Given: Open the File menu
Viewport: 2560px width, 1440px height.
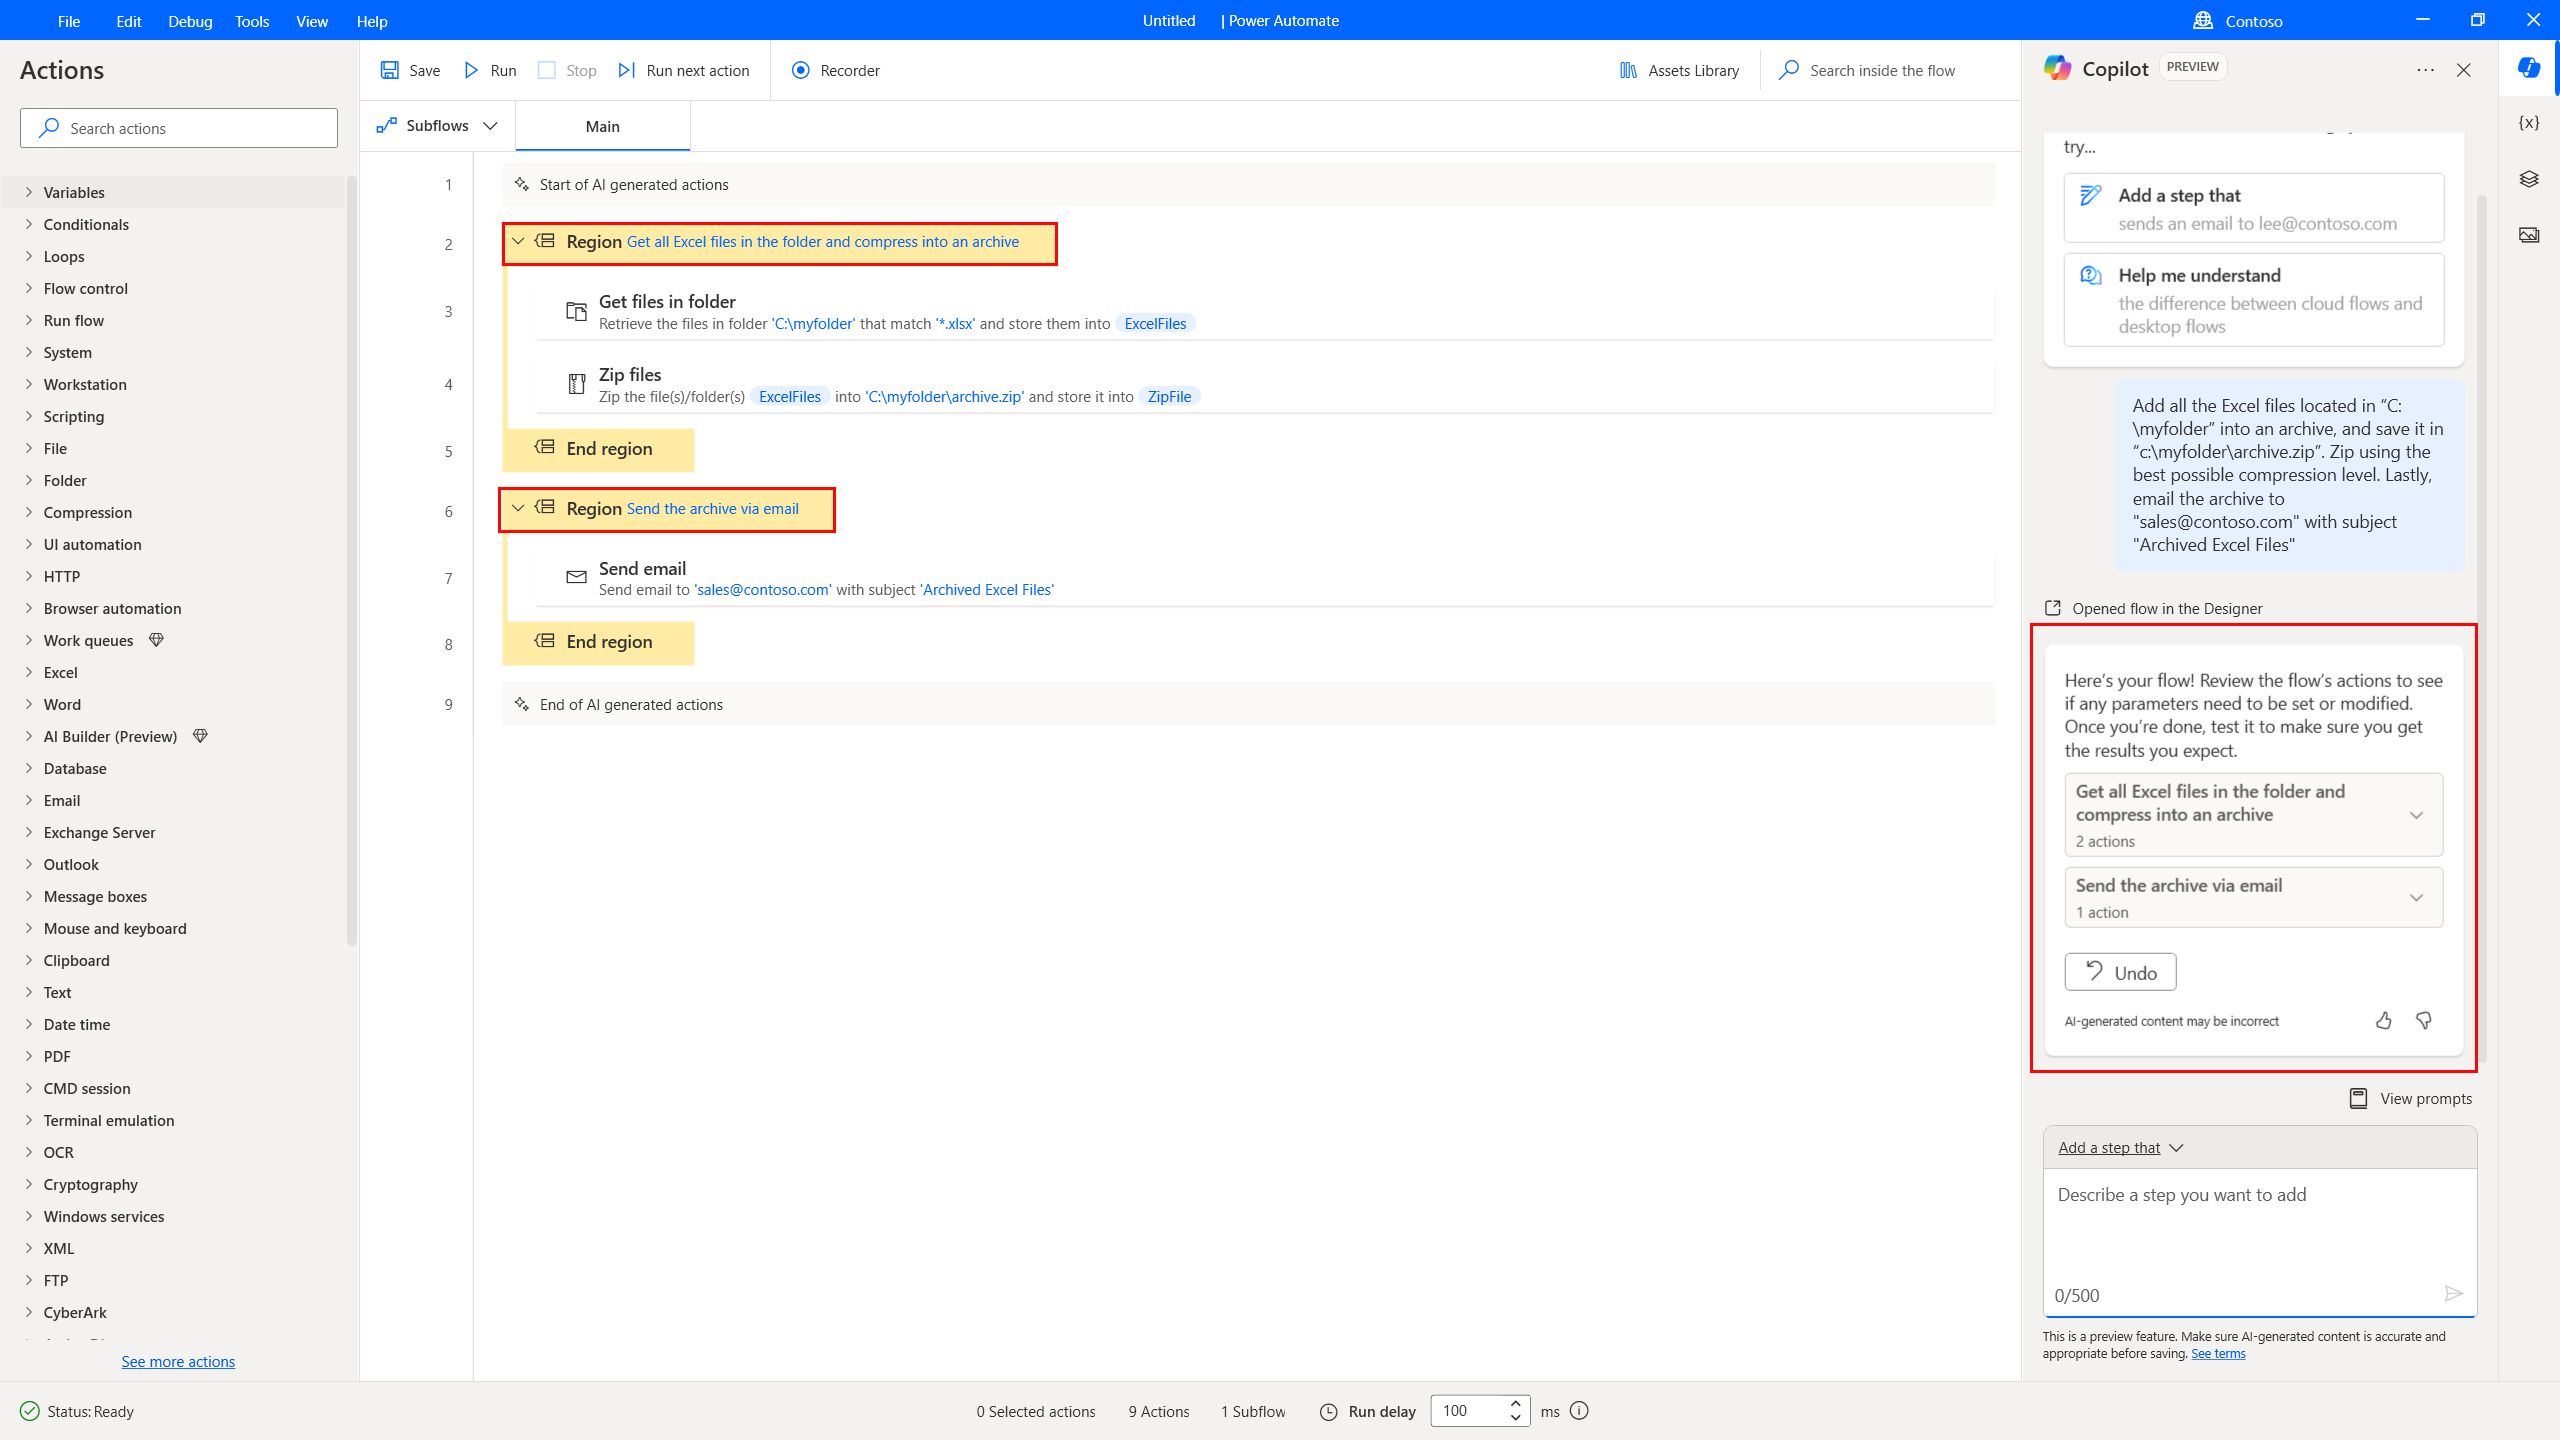Looking at the screenshot, I should (x=70, y=21).
